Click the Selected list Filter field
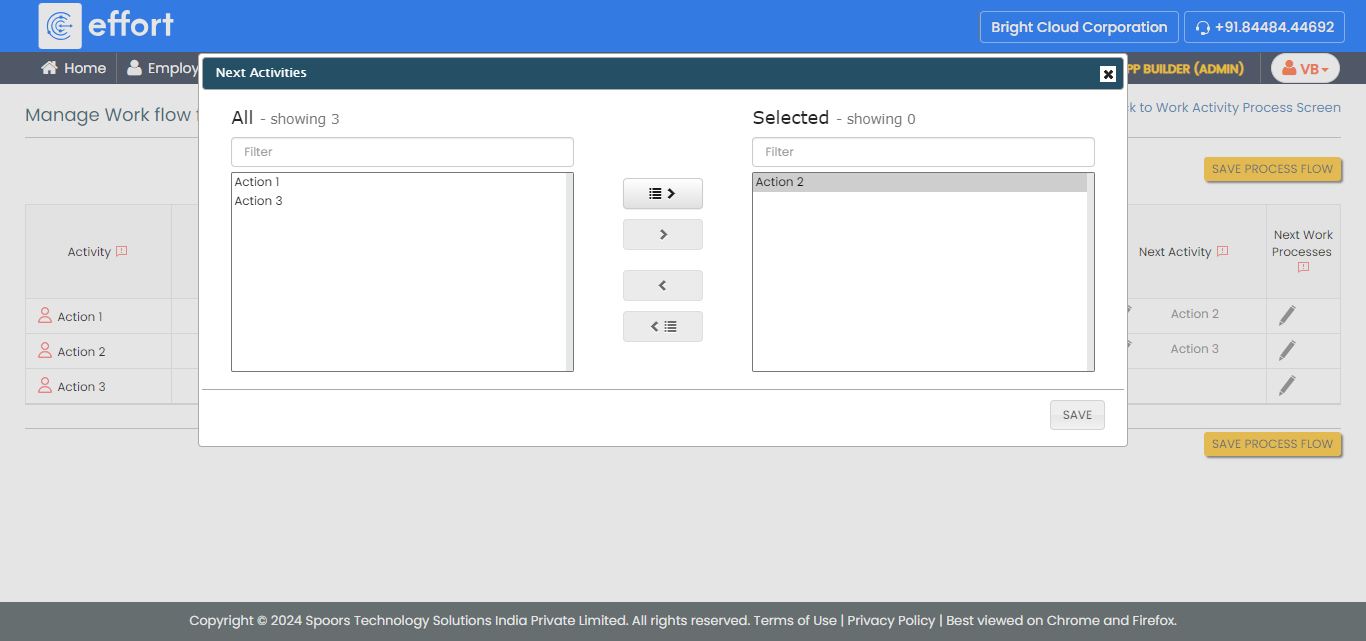The width and height of the screenshot is (1366, 641). (923, 152)
